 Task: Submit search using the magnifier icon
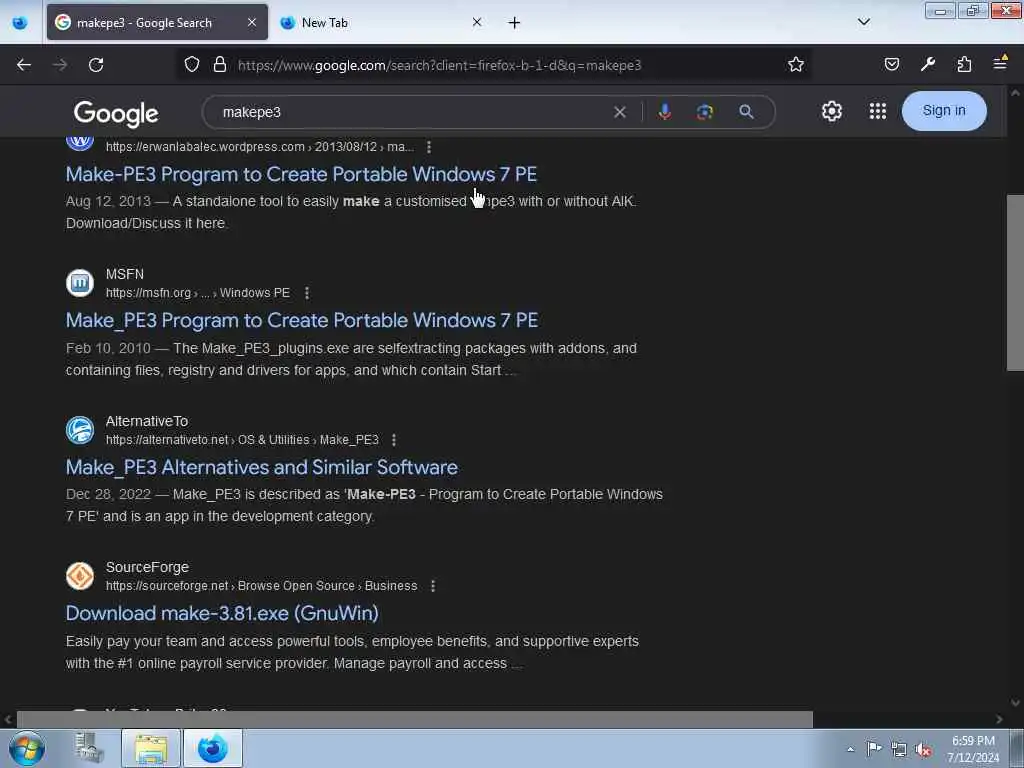click(746, 112)
